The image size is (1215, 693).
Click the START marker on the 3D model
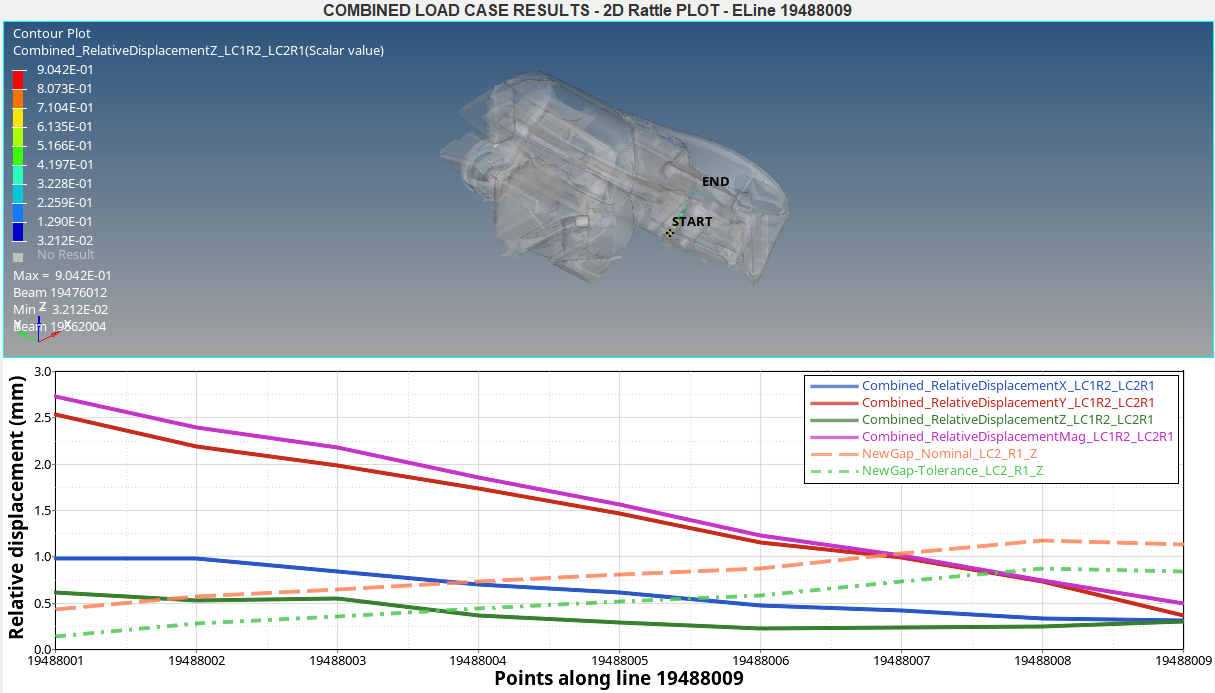click(691, 221)
